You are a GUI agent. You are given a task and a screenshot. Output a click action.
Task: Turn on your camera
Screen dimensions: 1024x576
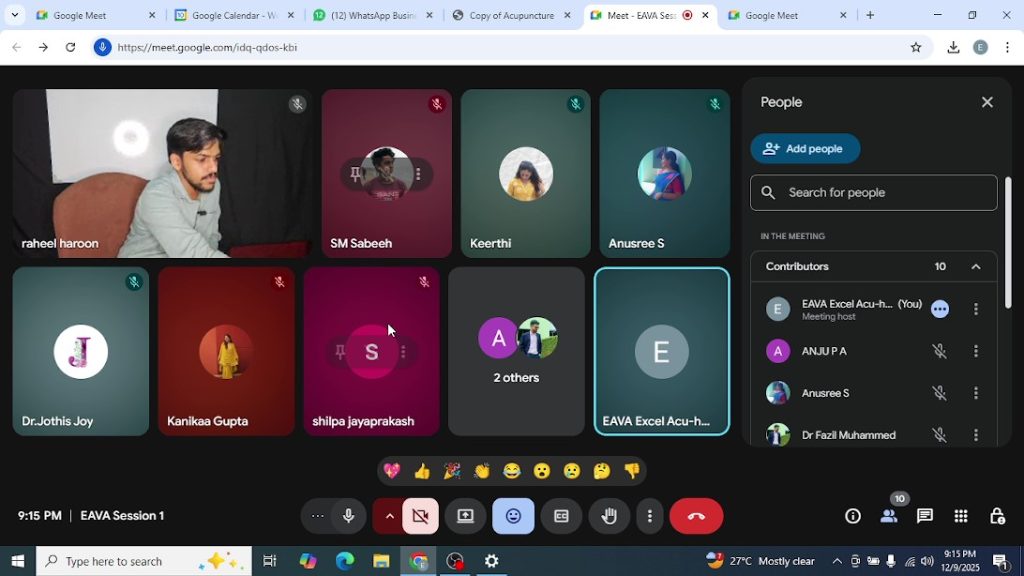(420, 516)
